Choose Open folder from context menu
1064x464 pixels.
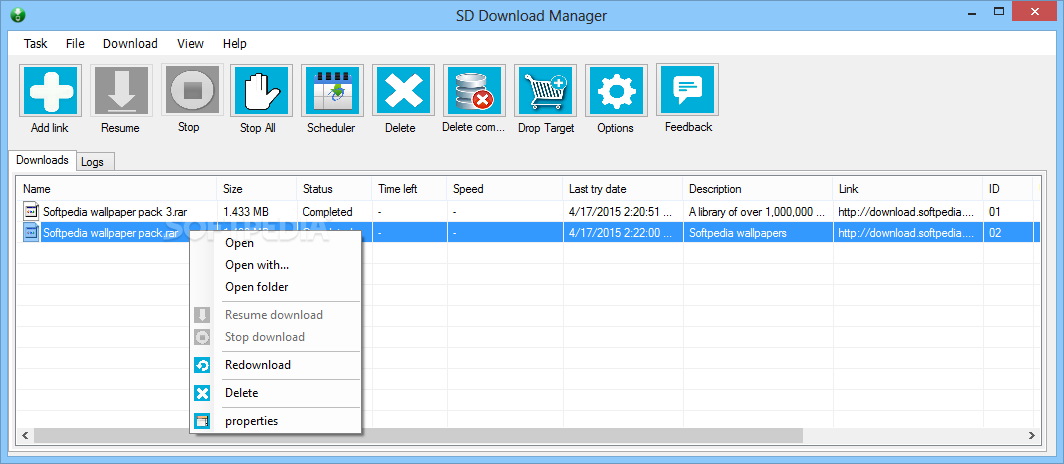[256, 287]
